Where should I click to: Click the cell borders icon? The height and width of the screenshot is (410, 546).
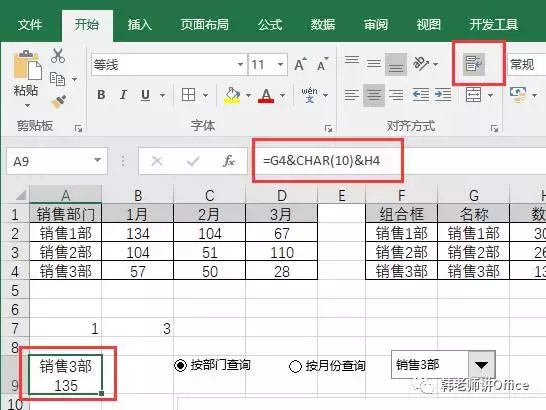pyautogui.click(x=188, y=94)
